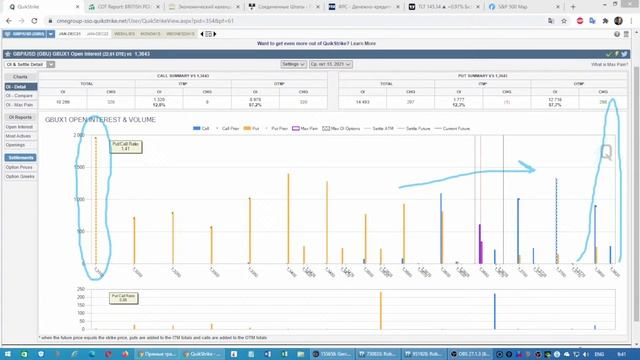The image size is (640, 360).
Task: Open the expiration calendar icon
Action: pos(208,34)
